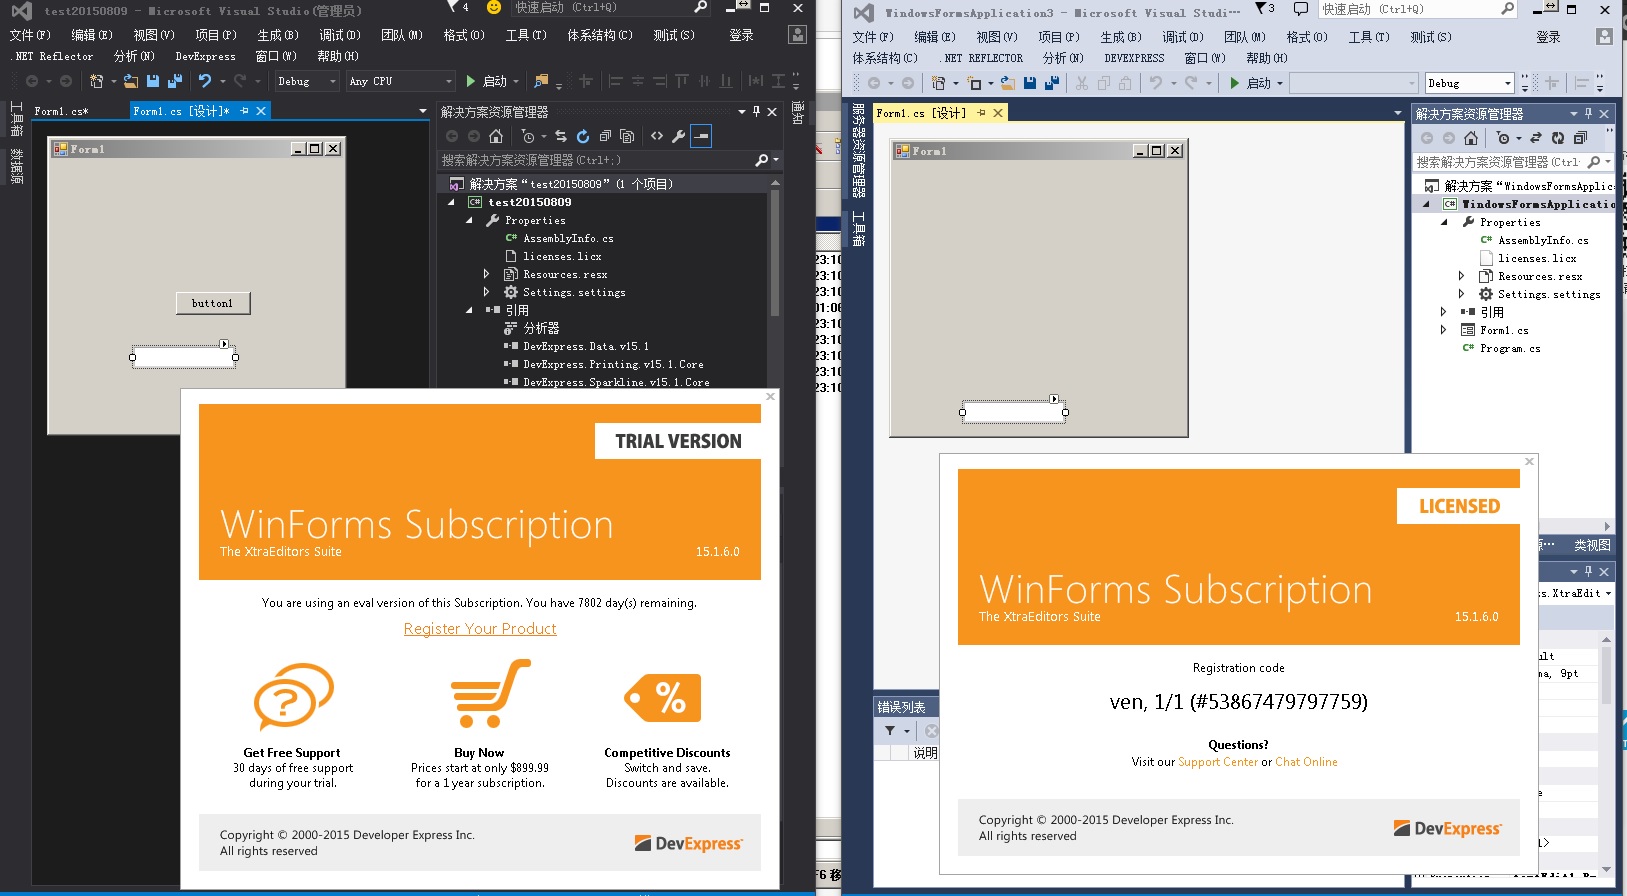This screenshot has width=1627, height=896.
Task: Click Support Center link in licensed dialog
Action: click(x=1218, y=762)
